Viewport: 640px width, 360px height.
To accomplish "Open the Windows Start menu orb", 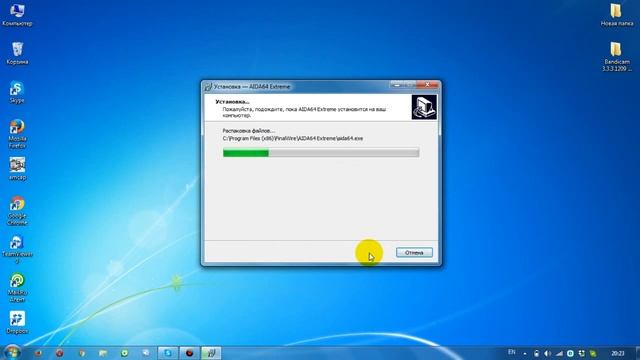I will pos(12,352).
